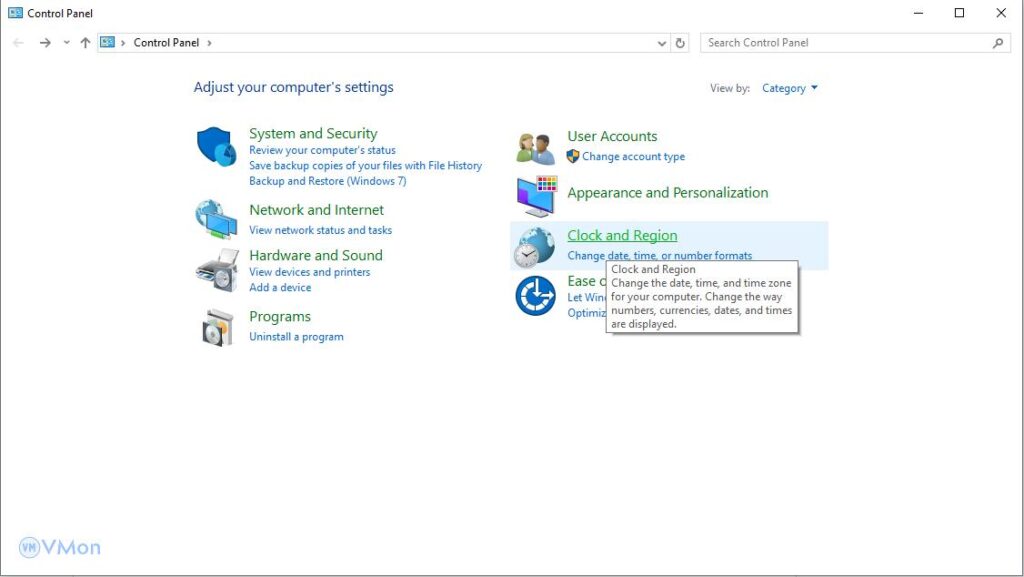
Task: Click the User Accounts people icon
Action: point(535,148)
